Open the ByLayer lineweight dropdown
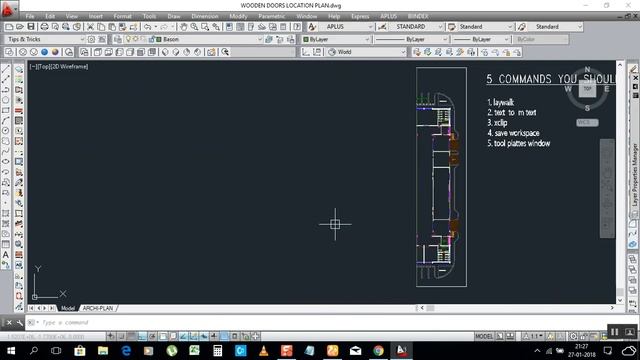Screen dimensions: 640x360 point(507,40)
